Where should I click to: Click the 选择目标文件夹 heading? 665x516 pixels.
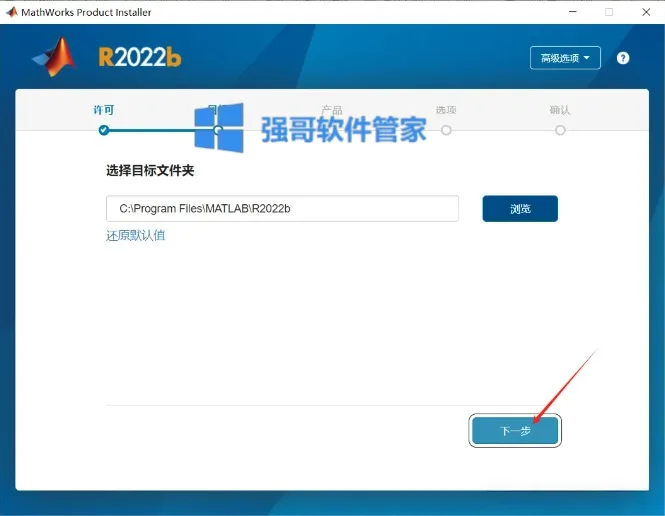tap(150, 170)
